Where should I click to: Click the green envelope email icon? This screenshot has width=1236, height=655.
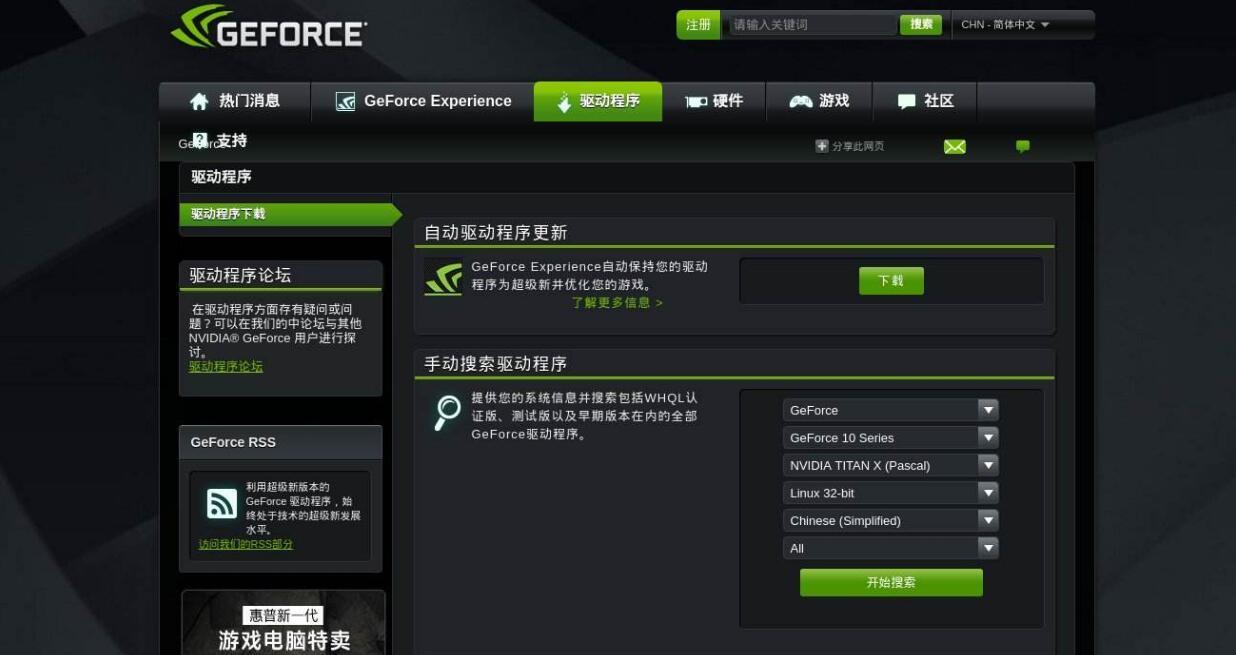pyautogui.click(x=955, y=147)
